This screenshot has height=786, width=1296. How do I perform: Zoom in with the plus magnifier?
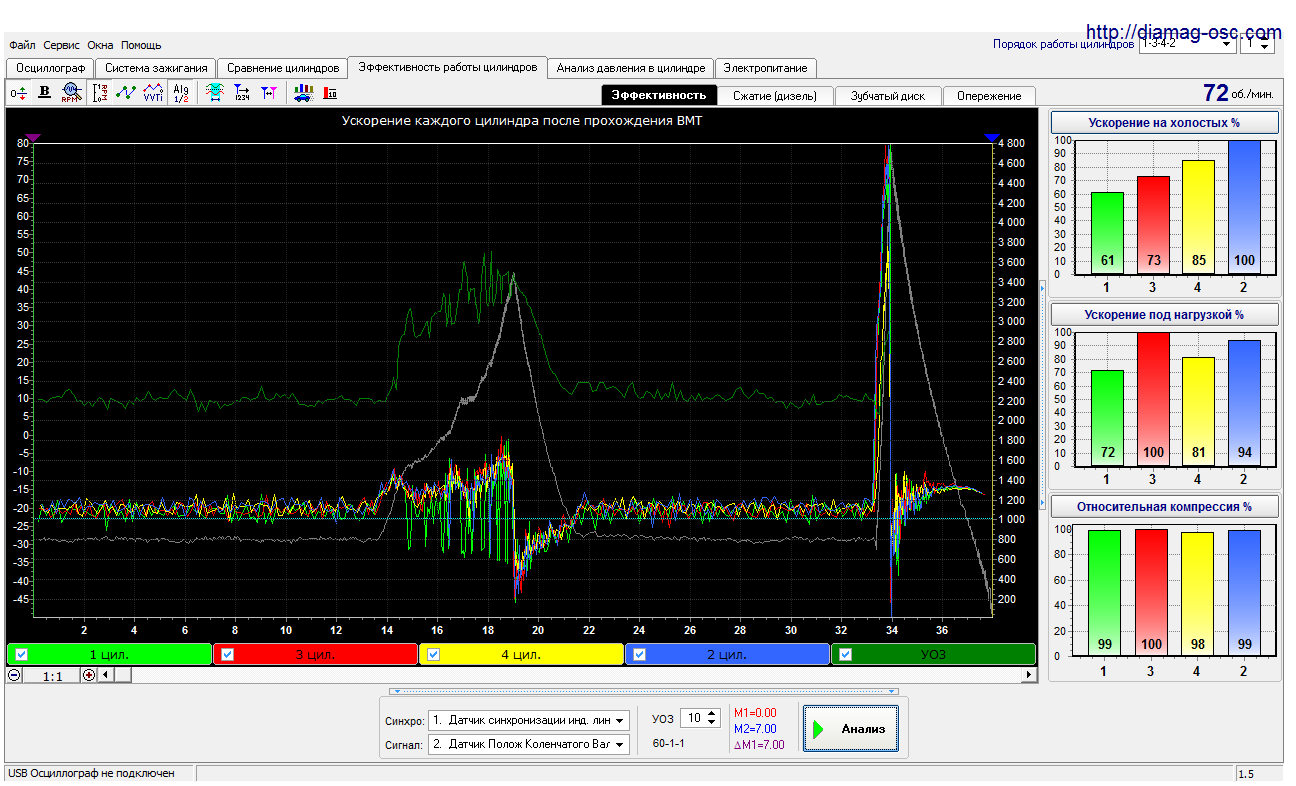[x=89, y=675]
